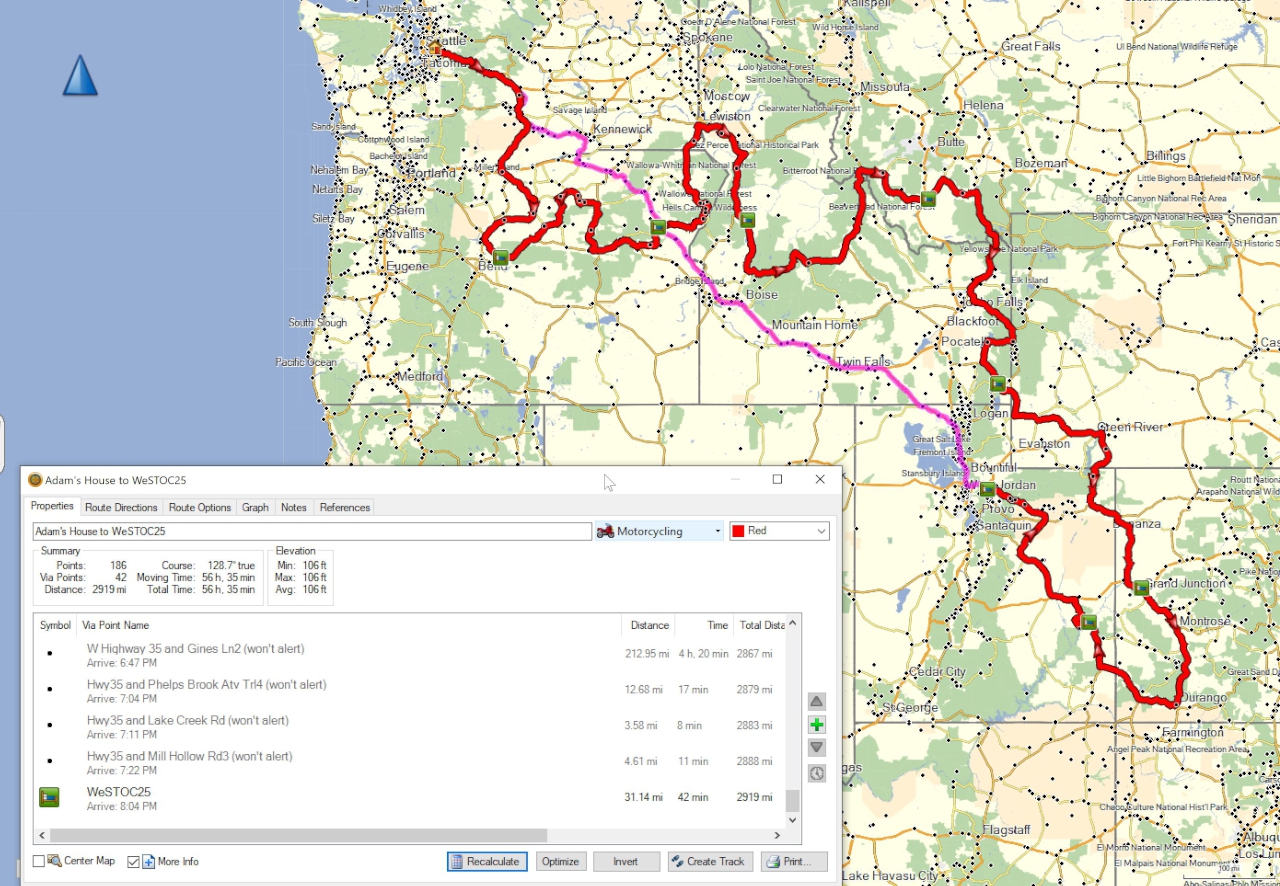Click the blue north compass arrow on map

(80, 76)
